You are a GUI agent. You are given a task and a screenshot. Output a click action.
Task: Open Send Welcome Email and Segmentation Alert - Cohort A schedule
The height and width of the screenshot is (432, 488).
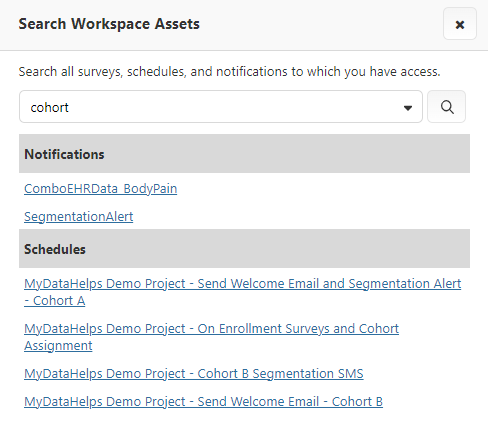(242, 292)
